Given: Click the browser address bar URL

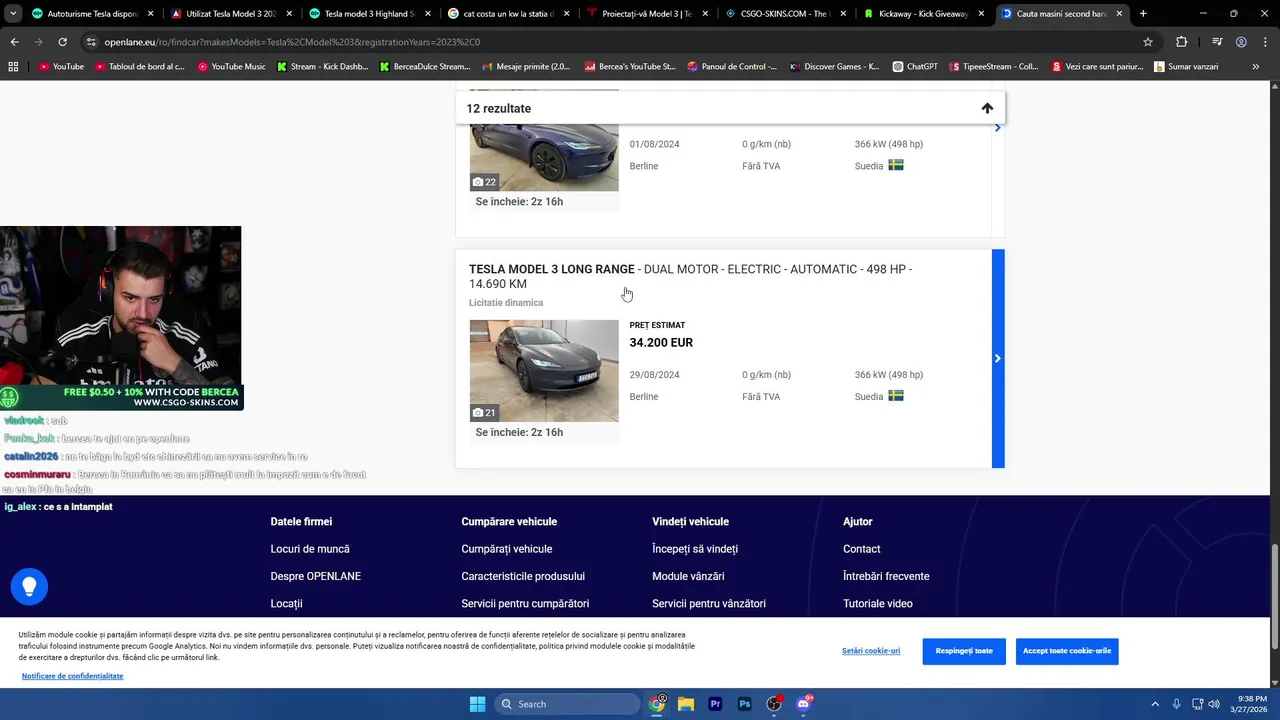Looking at the screenshot, I should click(x=292, y=42).
